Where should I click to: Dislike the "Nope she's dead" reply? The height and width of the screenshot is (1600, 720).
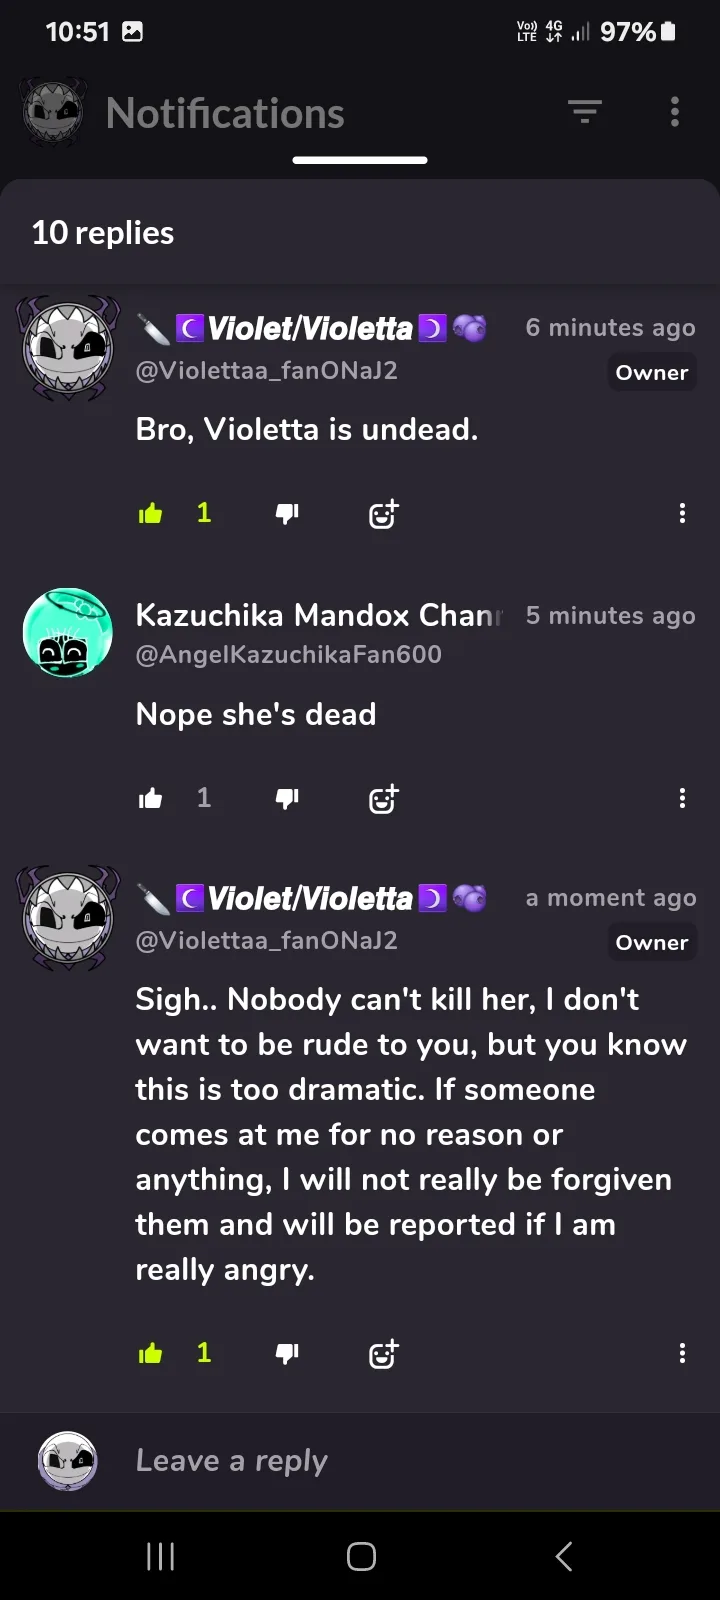(x=287, y=798)
